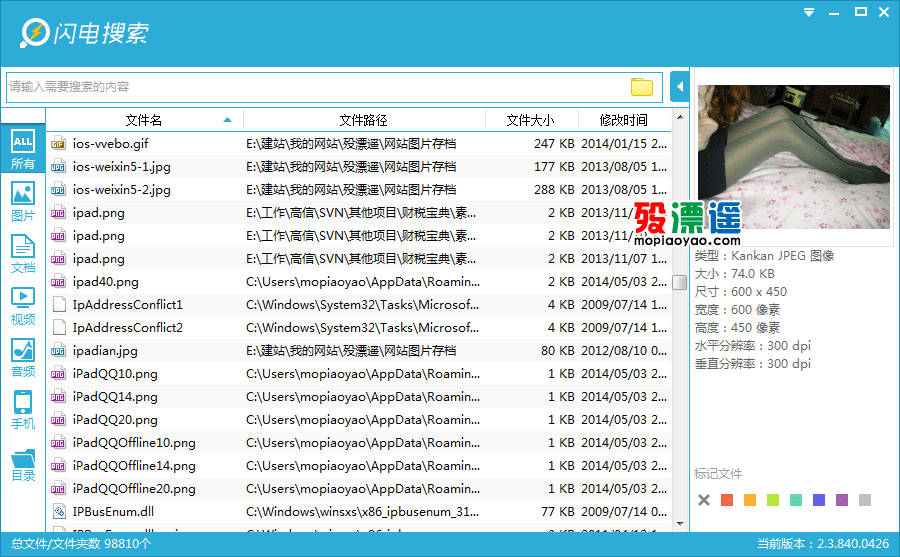Click the 闪电搜索 logo icon
Screen dimensions: 900x557
pos(34,33)
